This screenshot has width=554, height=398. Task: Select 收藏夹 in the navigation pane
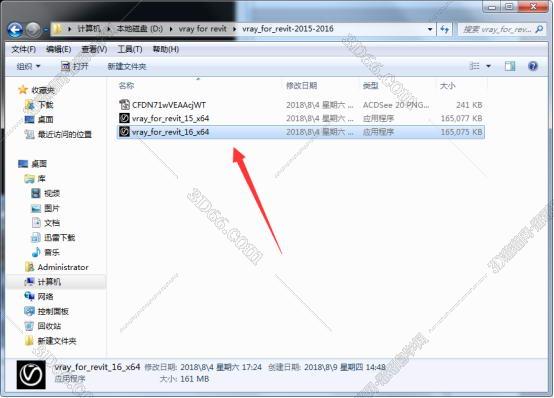[43, 90]
